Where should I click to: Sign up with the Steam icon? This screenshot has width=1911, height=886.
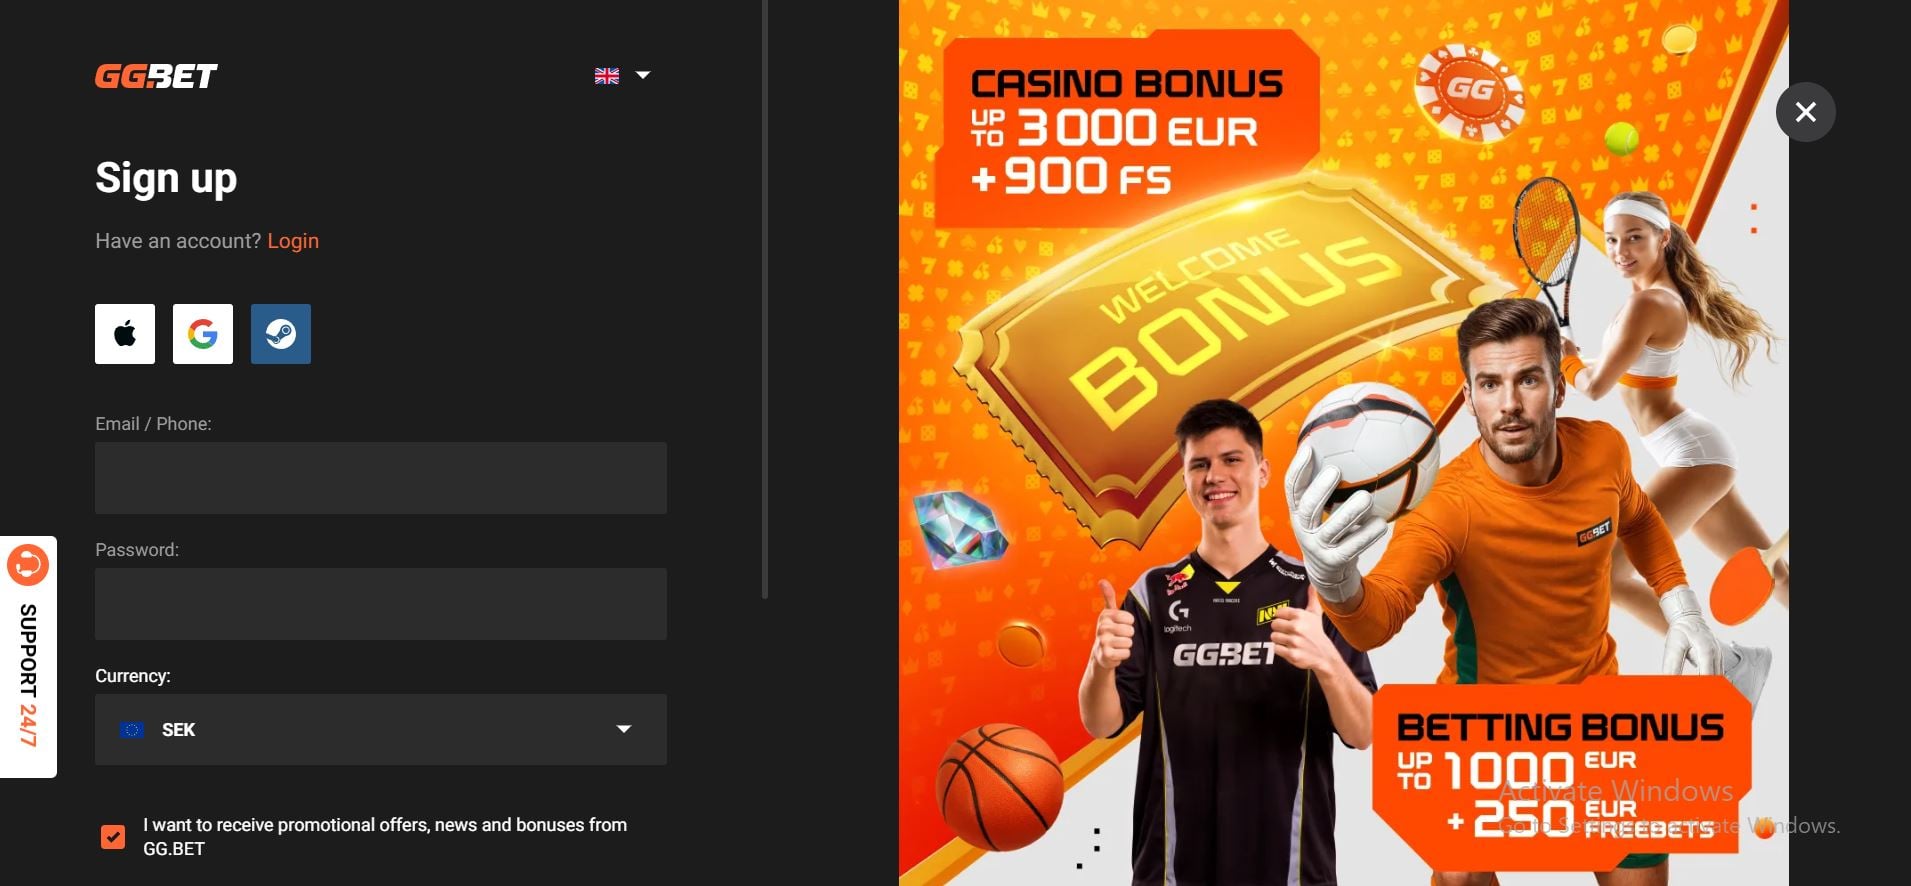click(281, 334)
